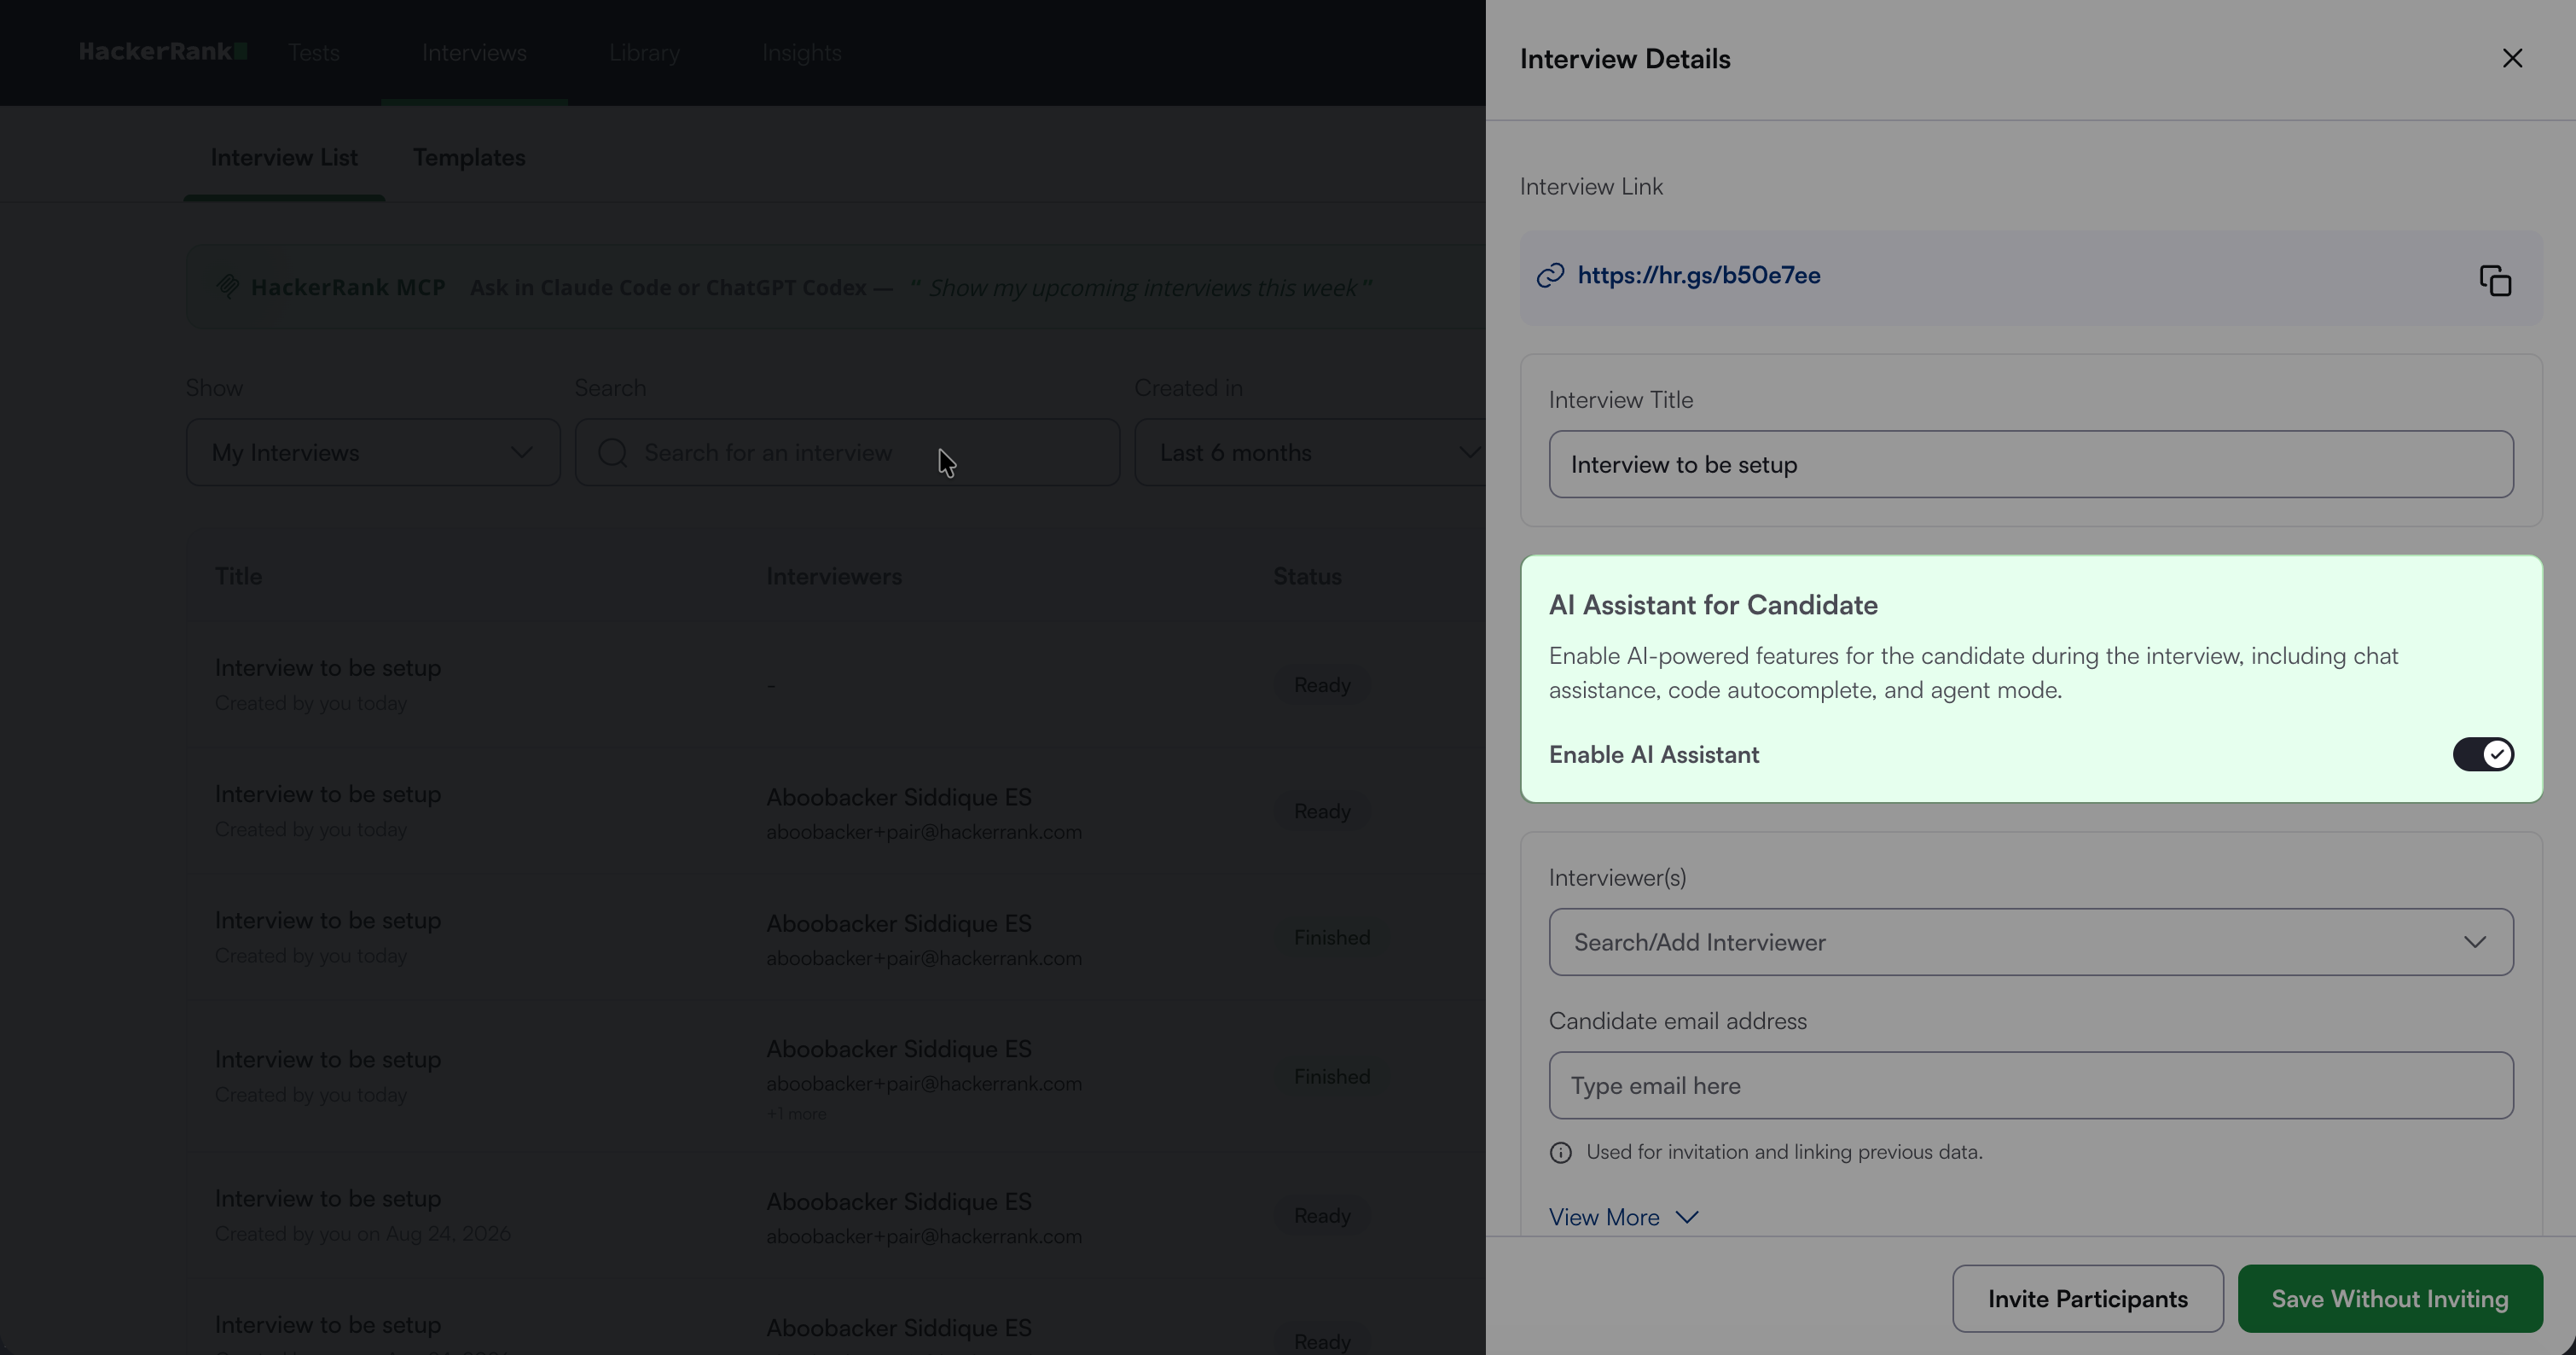This screenshot has width=2576, height=1355.
Task: Close the Interview Details panel
Action: click(2512, 58)
